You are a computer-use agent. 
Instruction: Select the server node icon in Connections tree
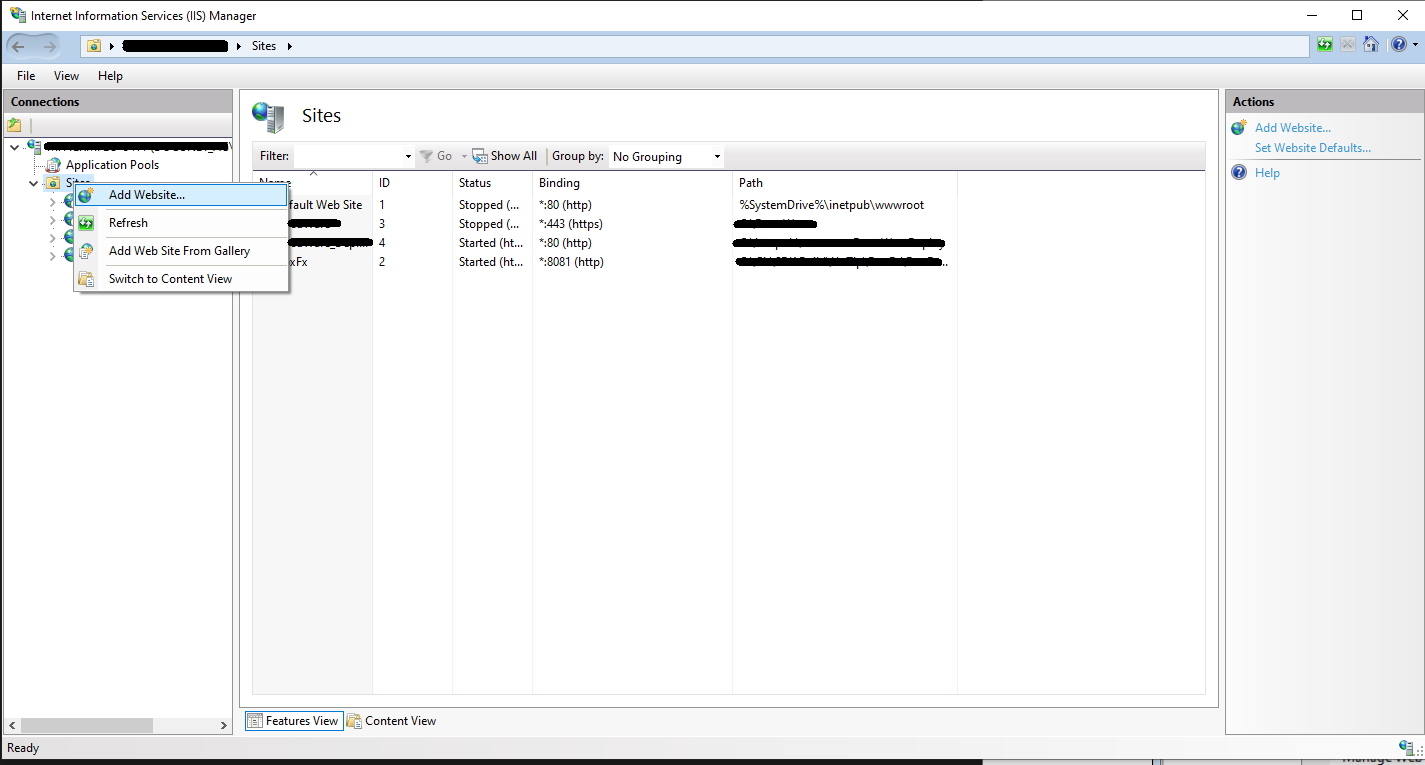34,147
